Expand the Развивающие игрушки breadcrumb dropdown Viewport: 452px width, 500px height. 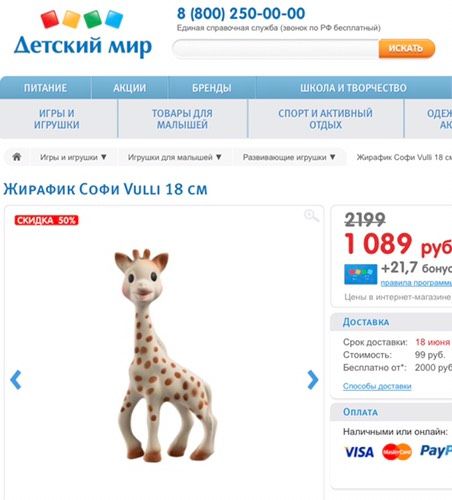click(333, 157)
